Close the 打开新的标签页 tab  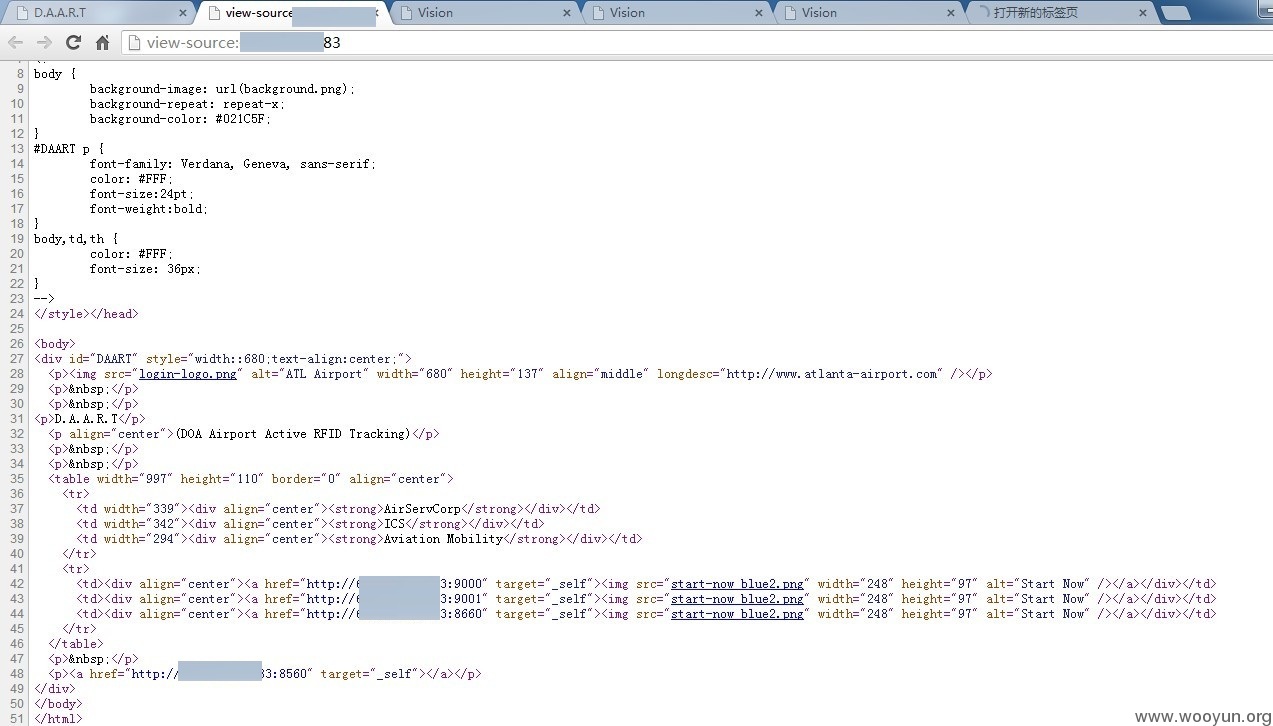(x=1143, y=13)
